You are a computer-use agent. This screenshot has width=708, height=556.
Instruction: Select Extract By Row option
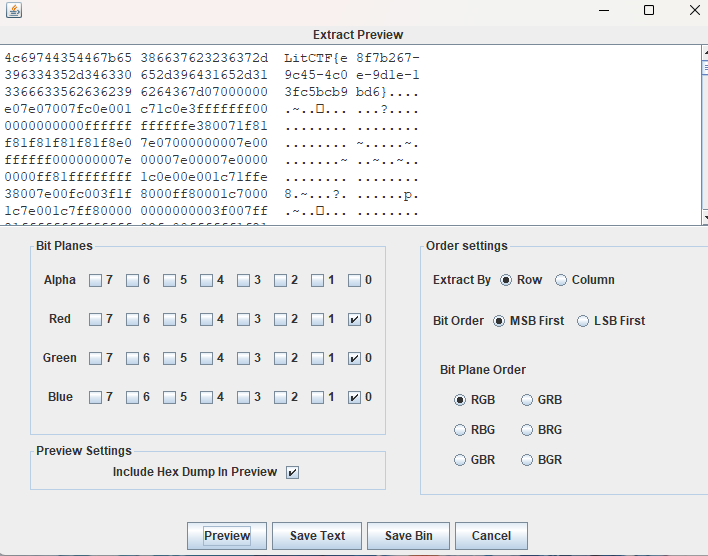click(506, 280)
